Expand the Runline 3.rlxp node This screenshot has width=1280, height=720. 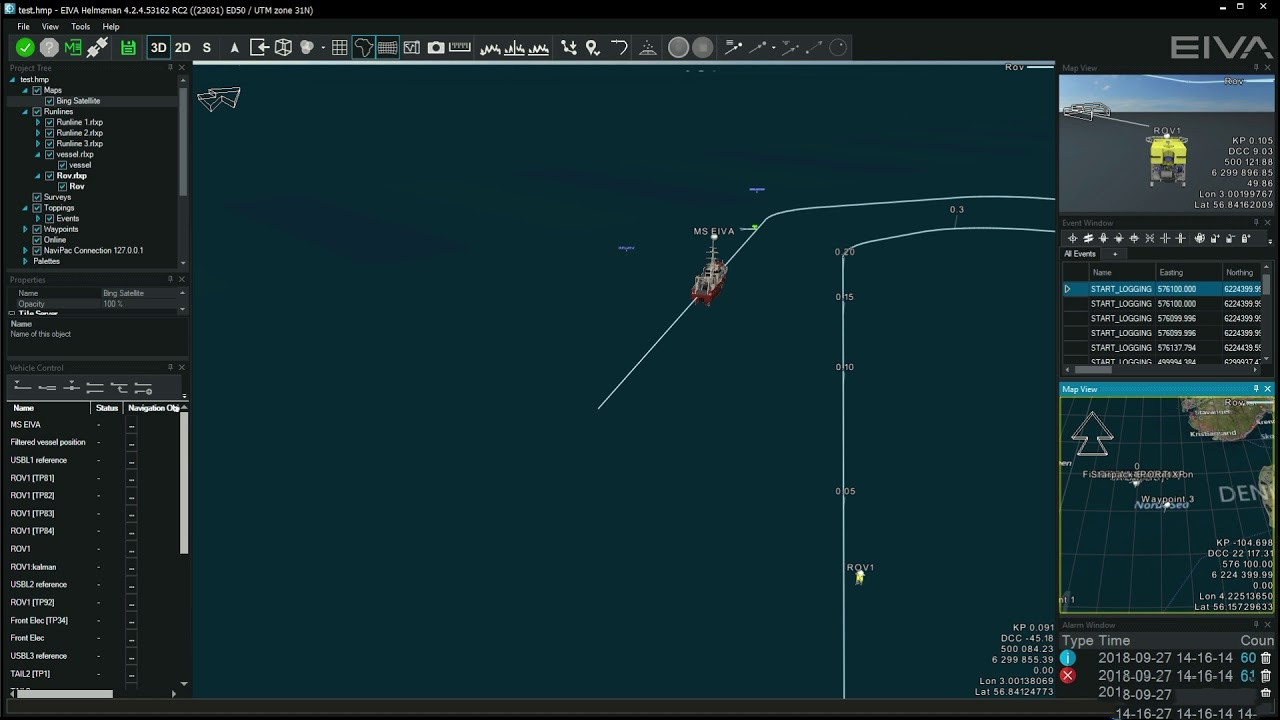[x=38, y=144]
